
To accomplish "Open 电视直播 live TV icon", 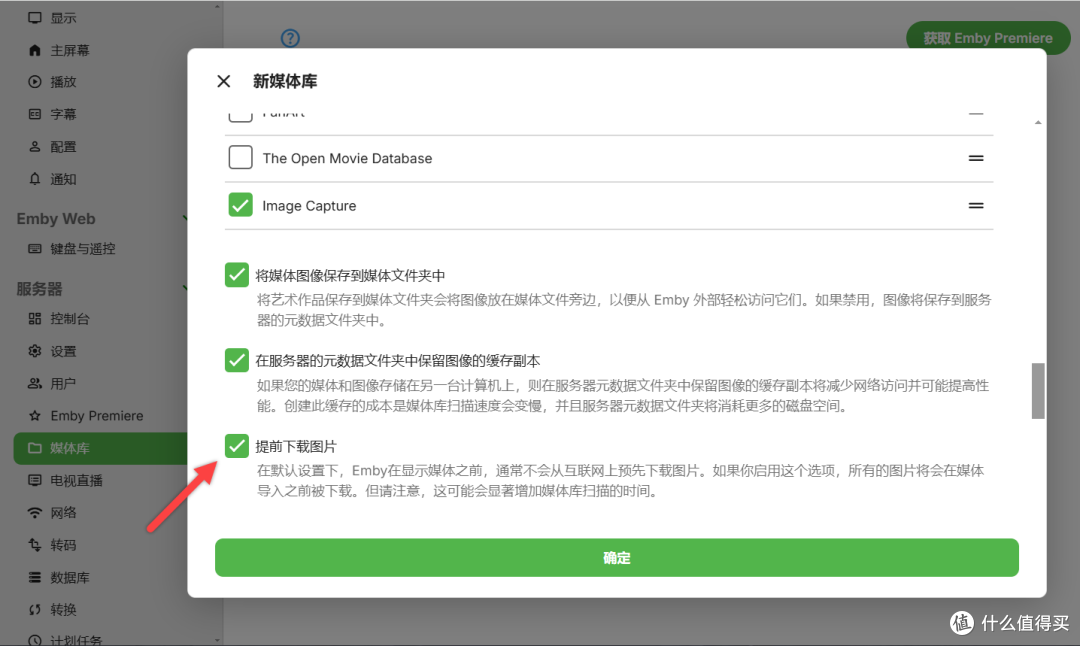I will pos(34,480).
